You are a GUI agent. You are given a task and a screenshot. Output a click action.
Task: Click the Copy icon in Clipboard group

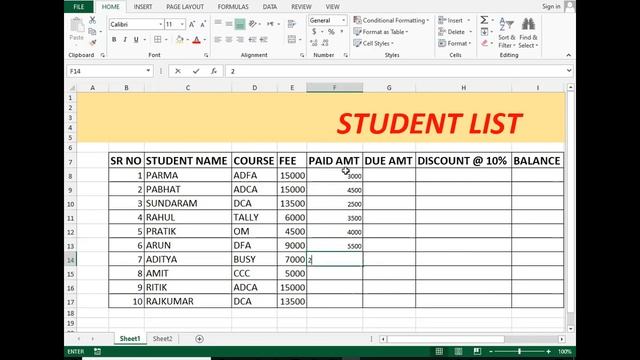pyautogui.click(x=92, y=31)
